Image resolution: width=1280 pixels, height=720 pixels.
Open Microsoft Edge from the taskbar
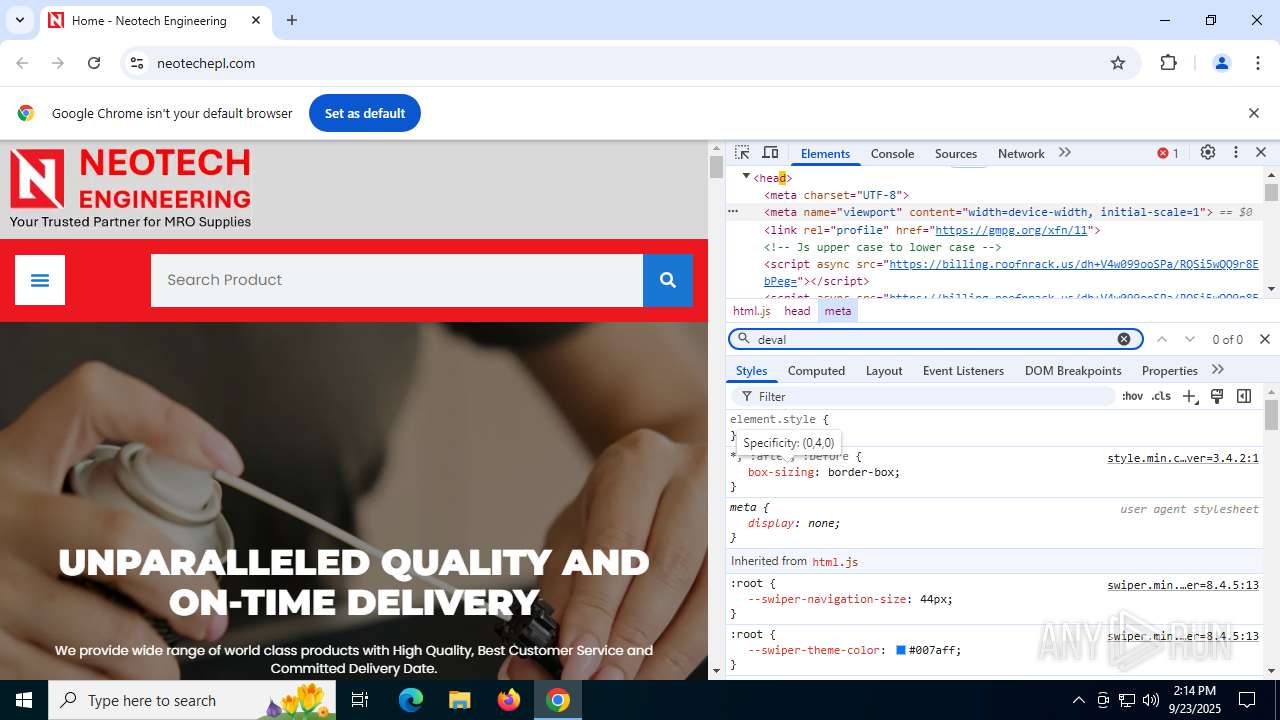pyautogui.click(x=411, y=700)
